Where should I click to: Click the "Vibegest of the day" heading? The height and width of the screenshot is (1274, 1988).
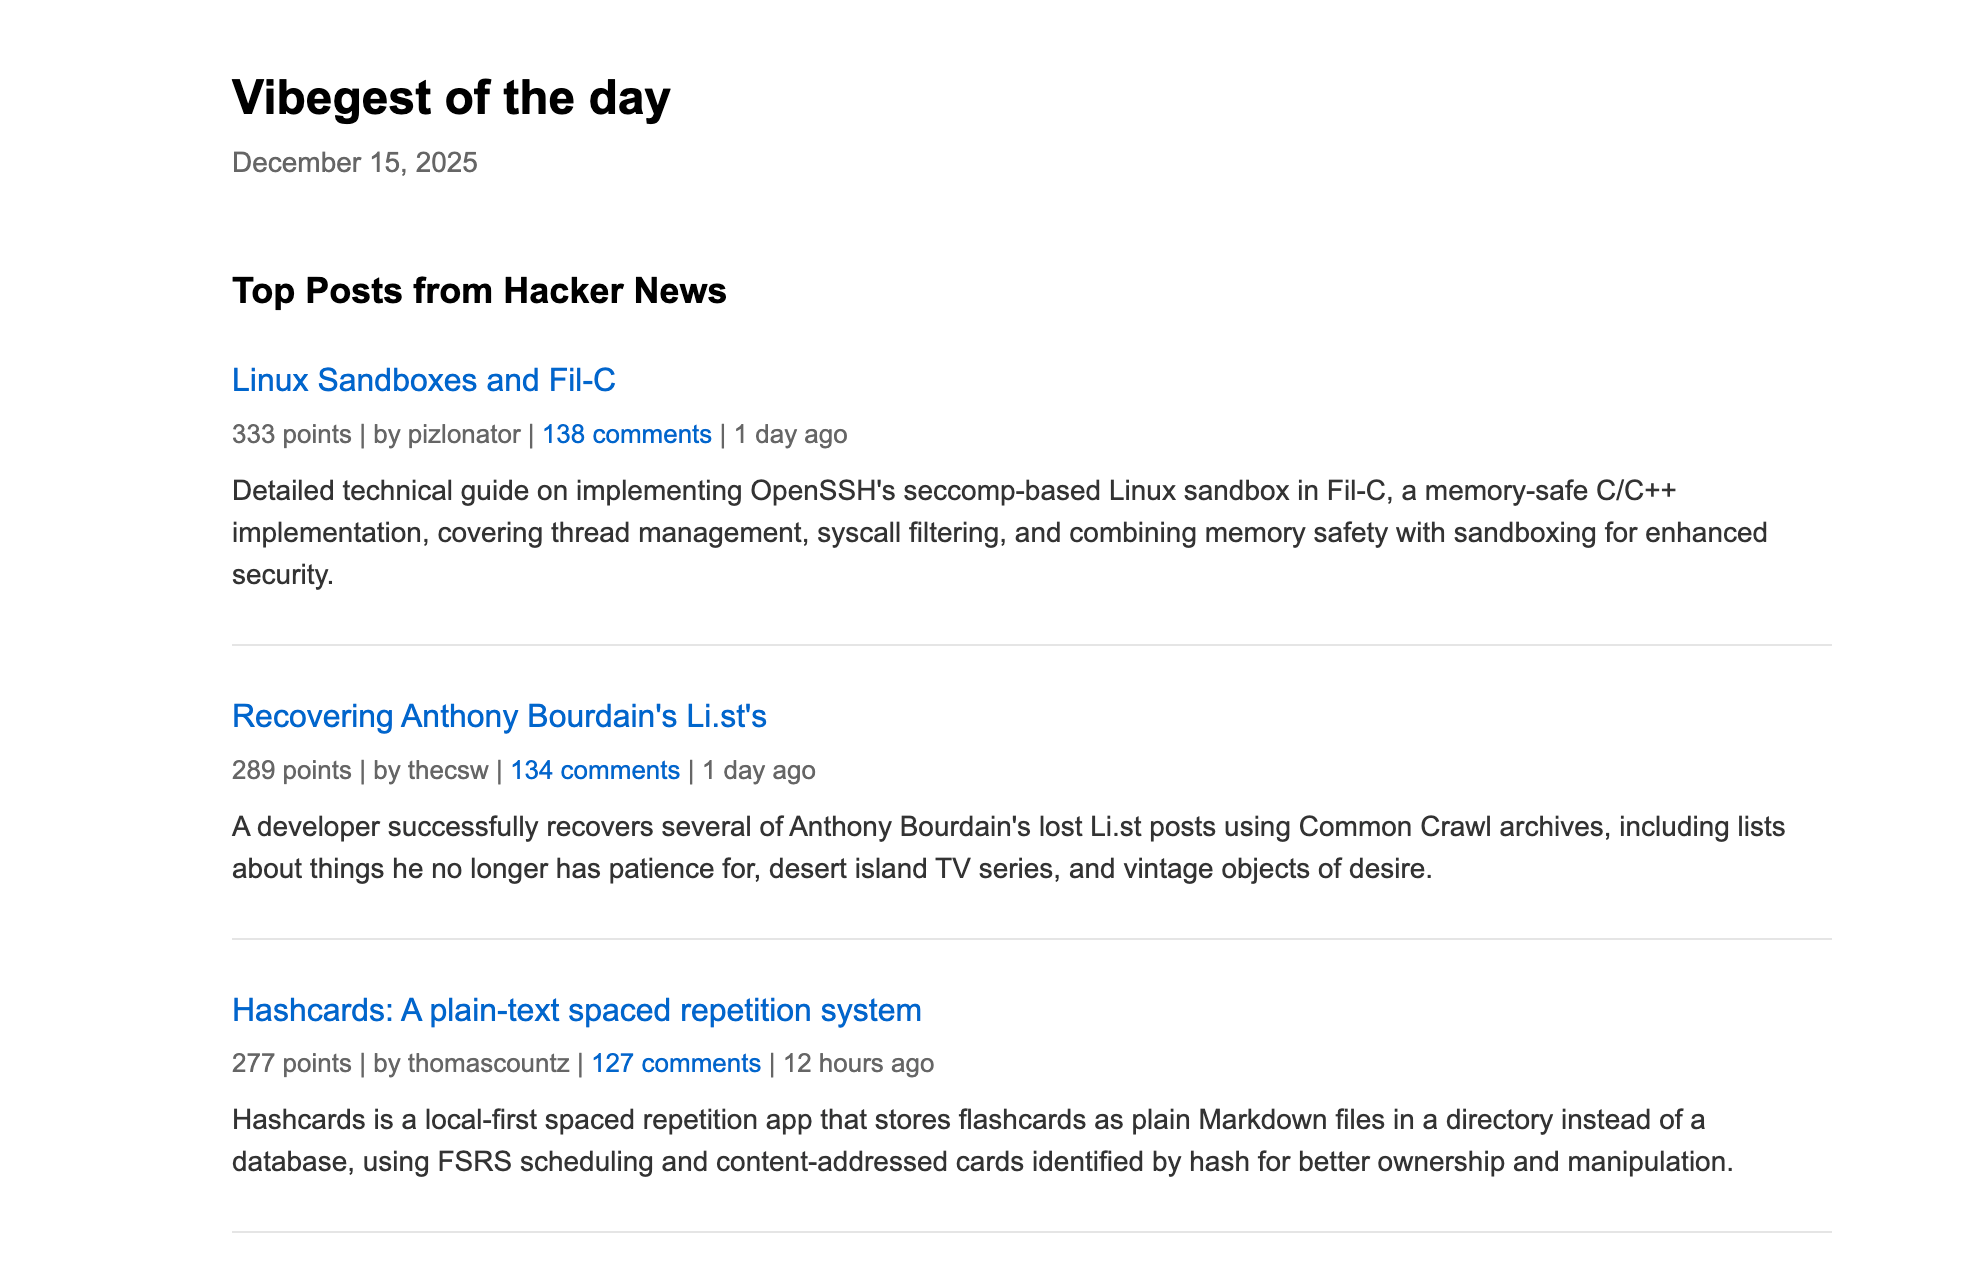point(451,98)
